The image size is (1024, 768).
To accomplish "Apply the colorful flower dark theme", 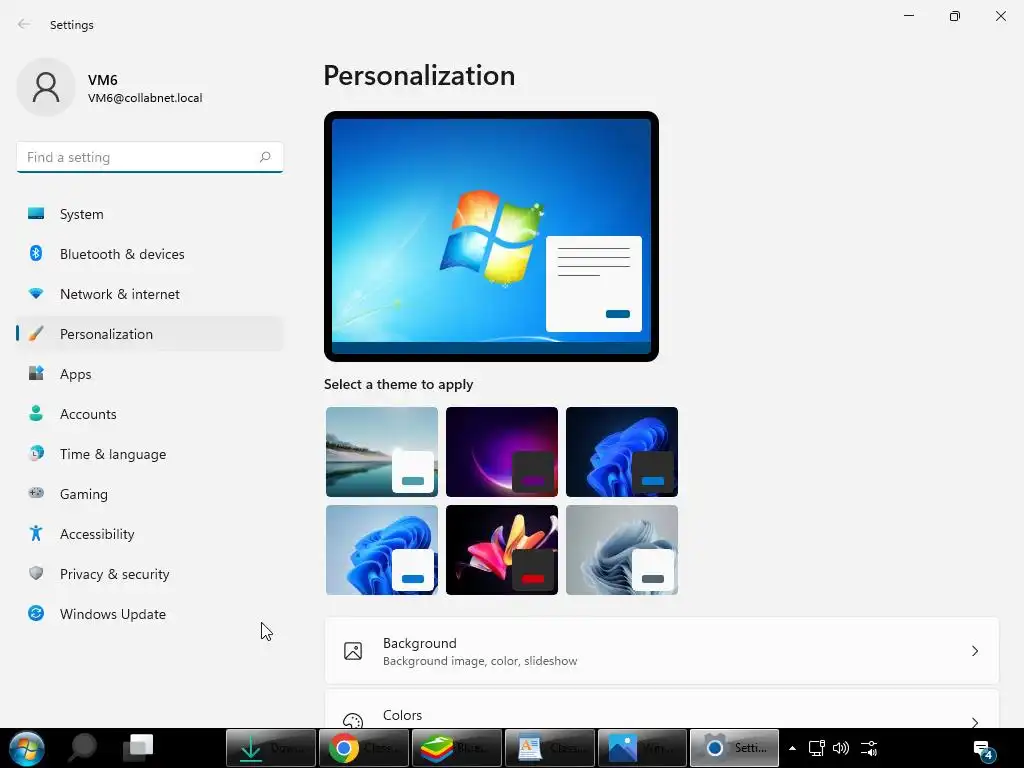I will coord(502,550).
